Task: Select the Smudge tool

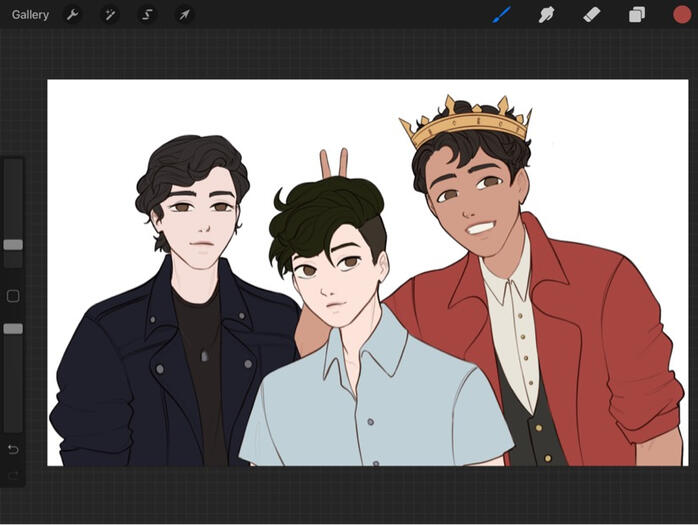Action: coord(547,15)
